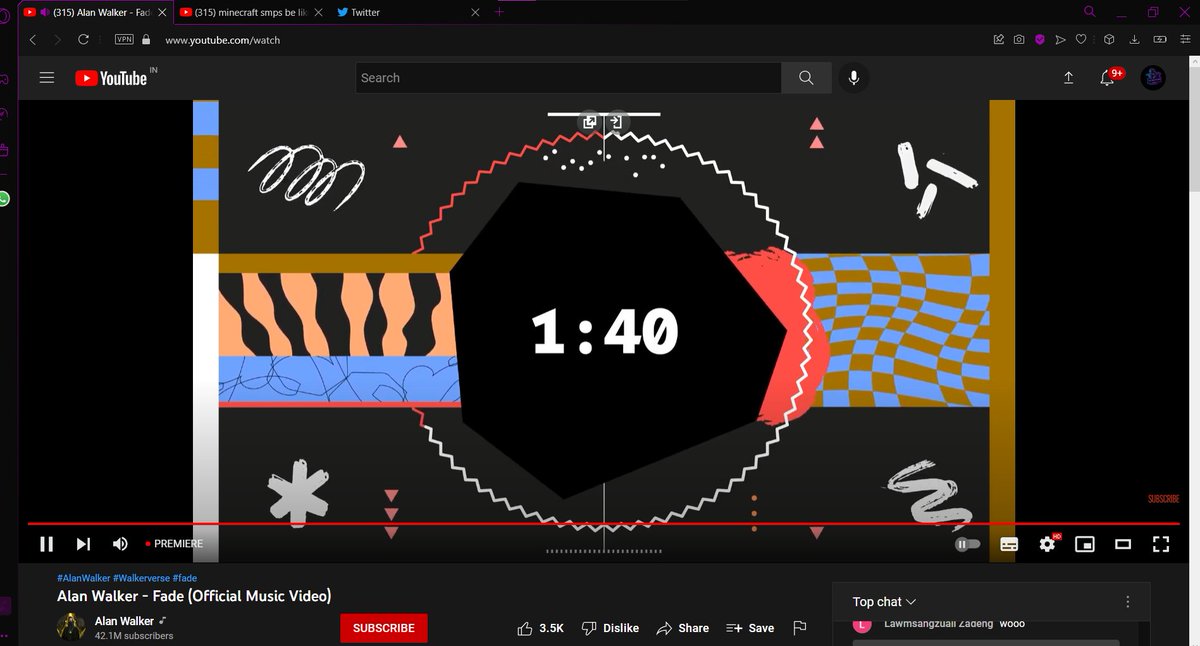Save video to a playlist
The image size is (1200, 646).
click(x=750, y=628)
